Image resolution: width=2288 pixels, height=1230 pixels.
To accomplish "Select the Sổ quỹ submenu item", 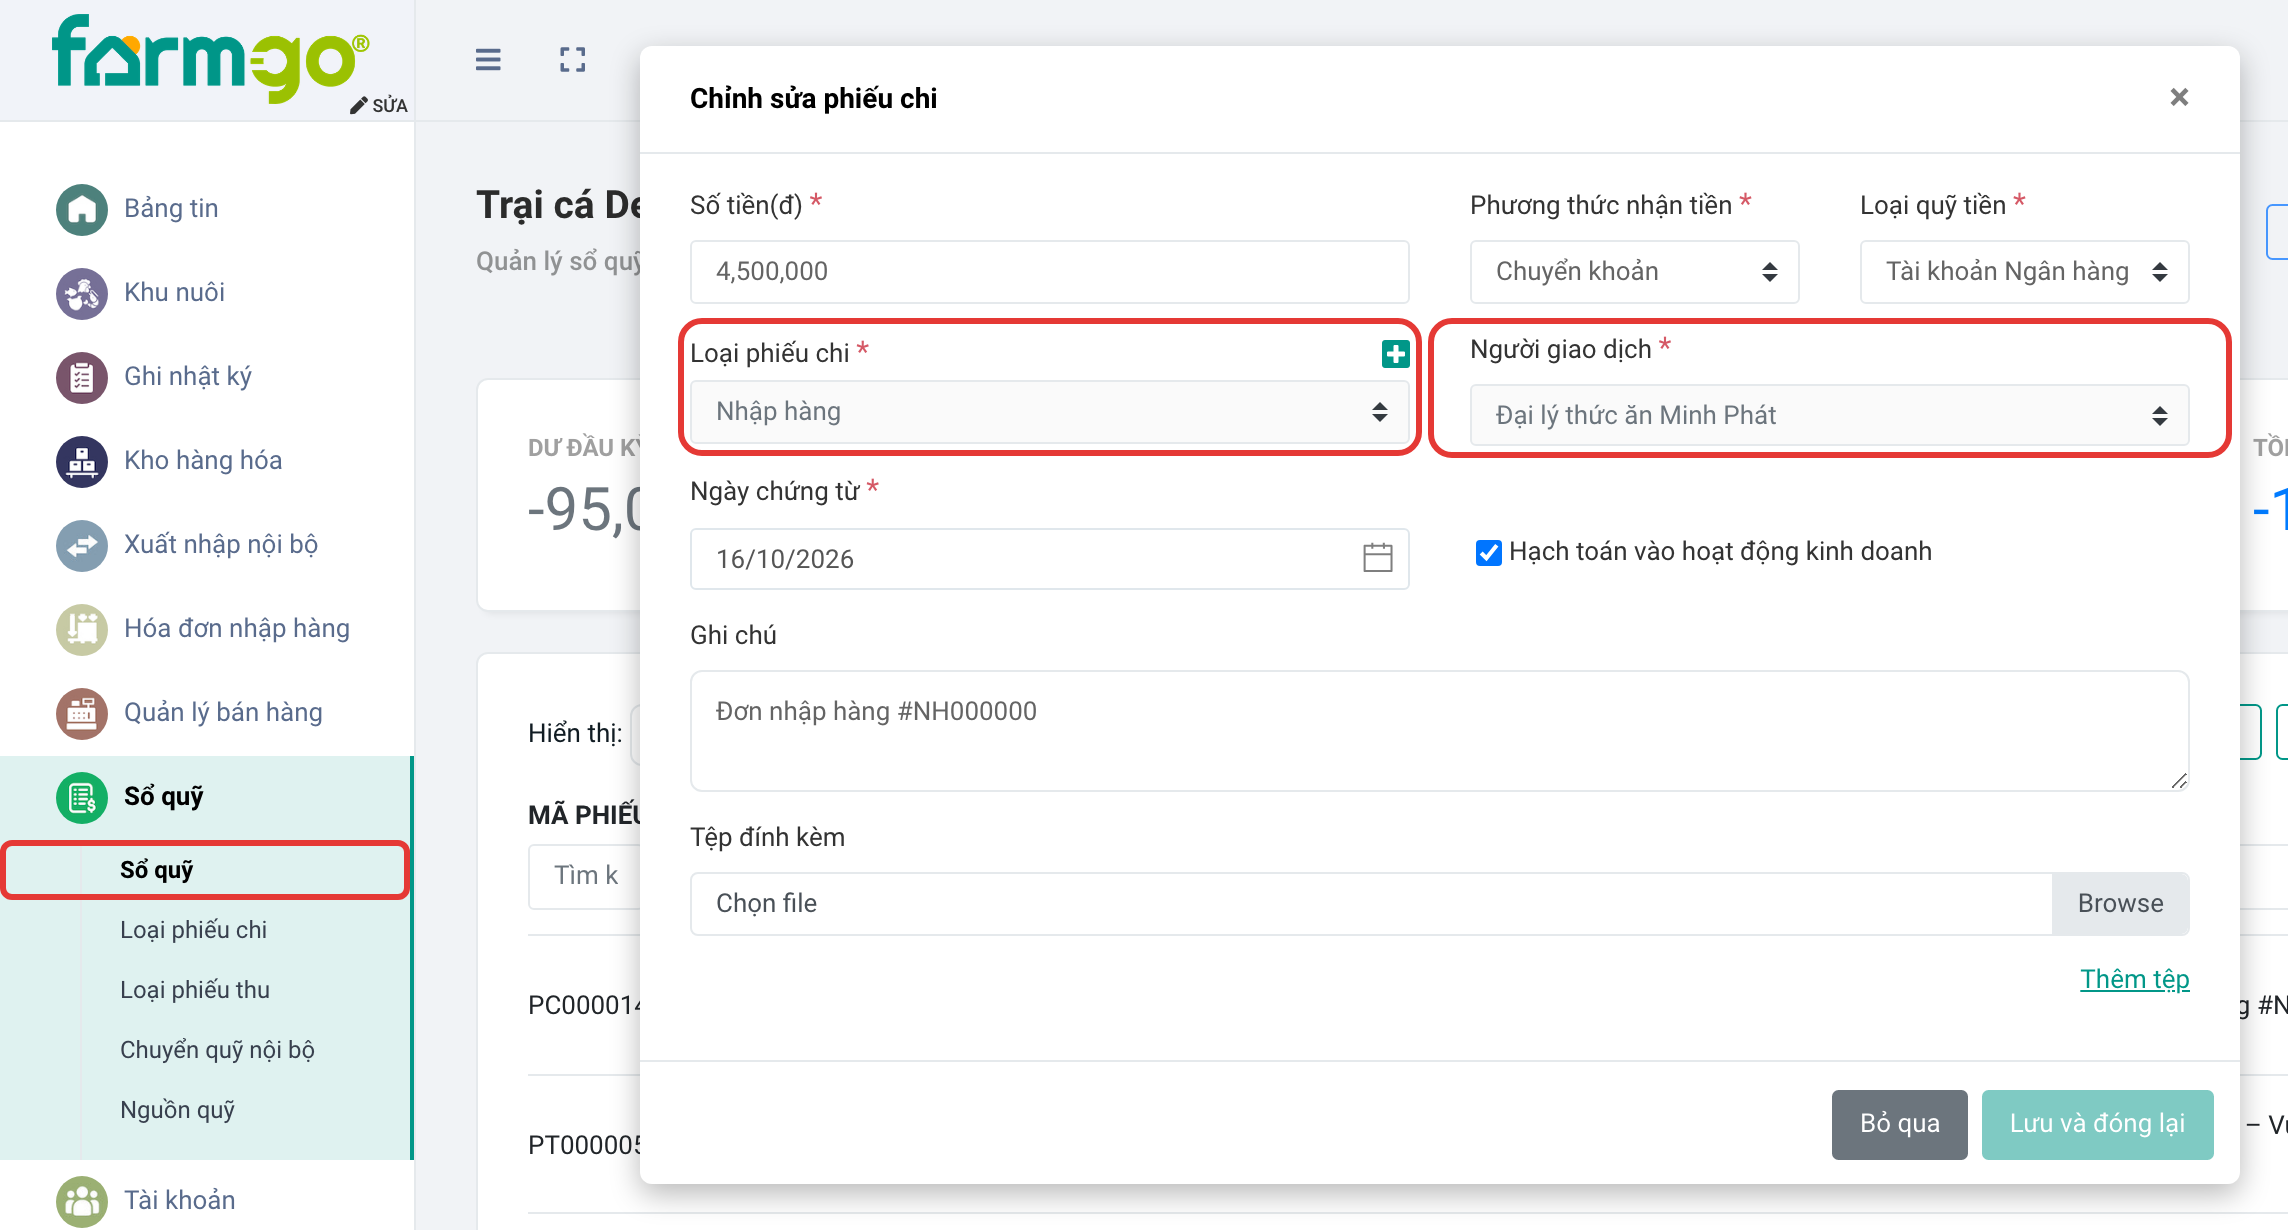I will click(157, 870).
